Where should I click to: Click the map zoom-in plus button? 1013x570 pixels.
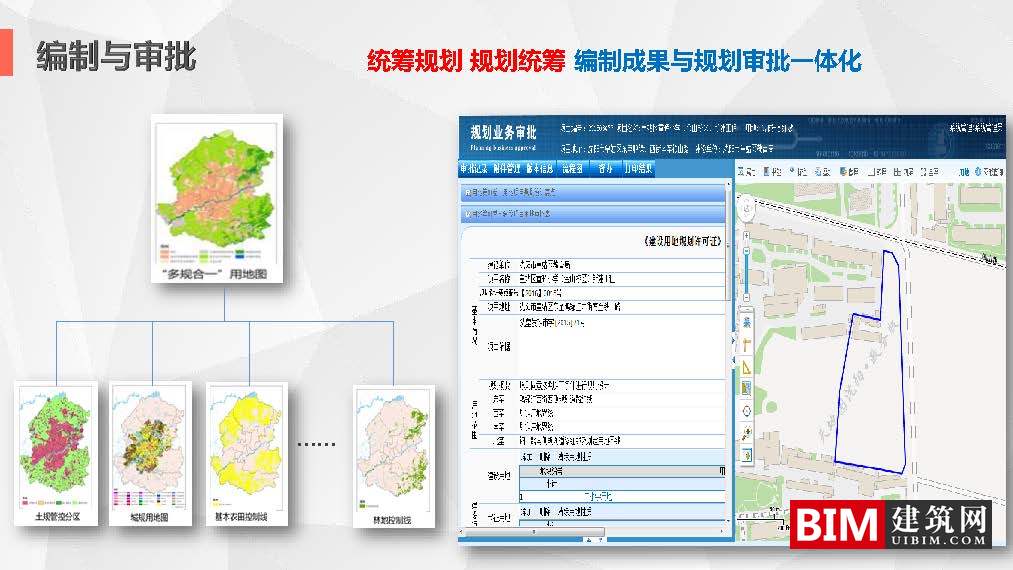point(747,234)
